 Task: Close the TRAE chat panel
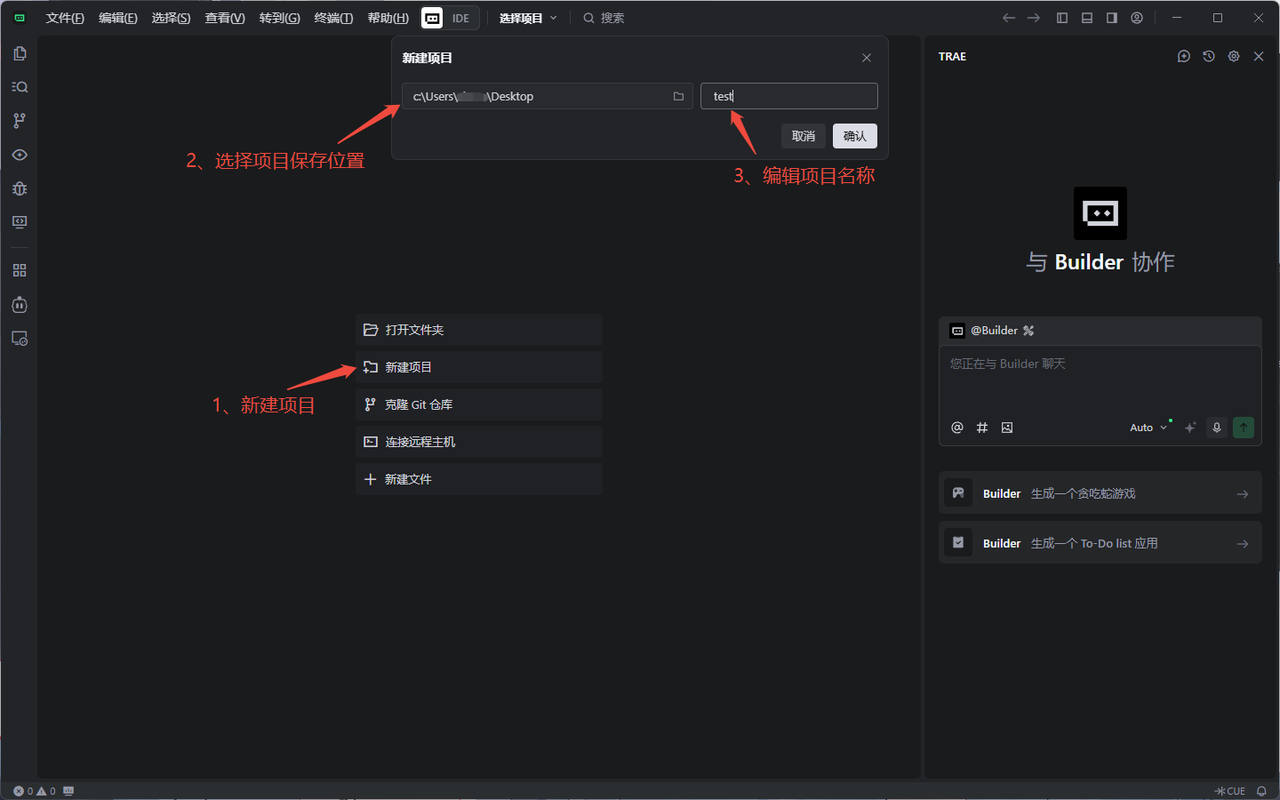(1259, 57)
